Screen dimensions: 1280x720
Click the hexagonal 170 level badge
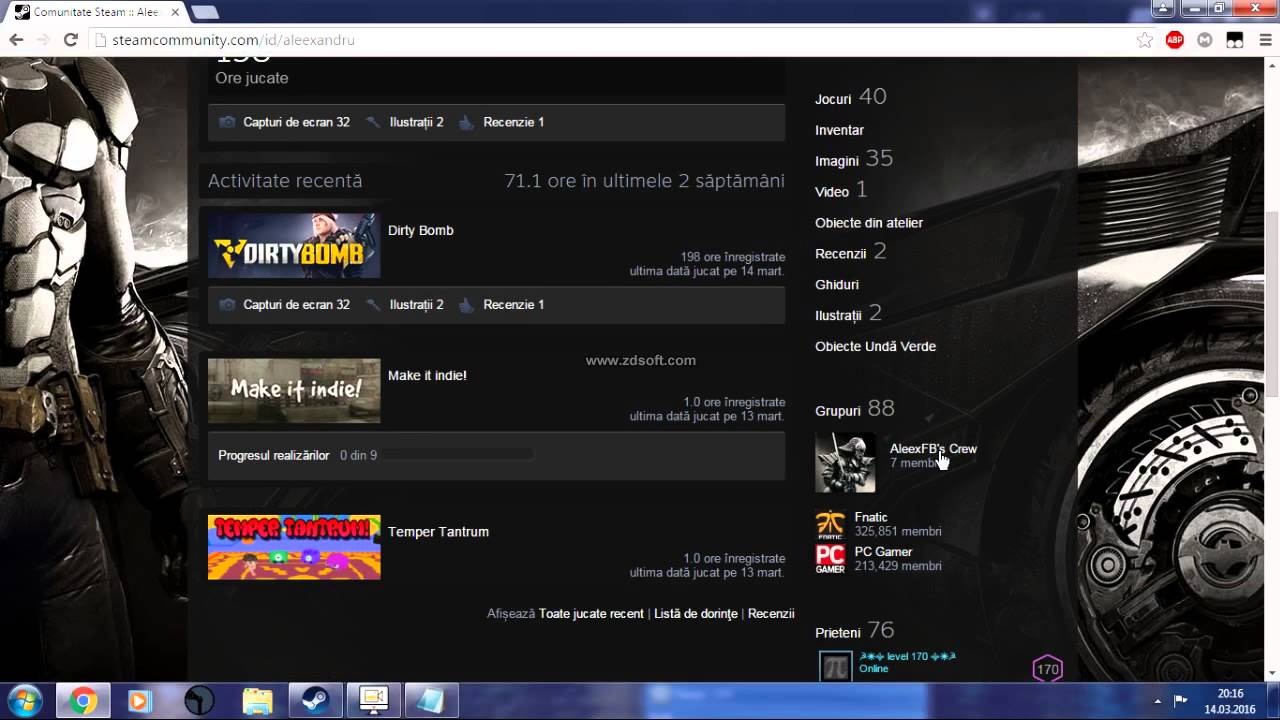click(x=1047, y=669)
